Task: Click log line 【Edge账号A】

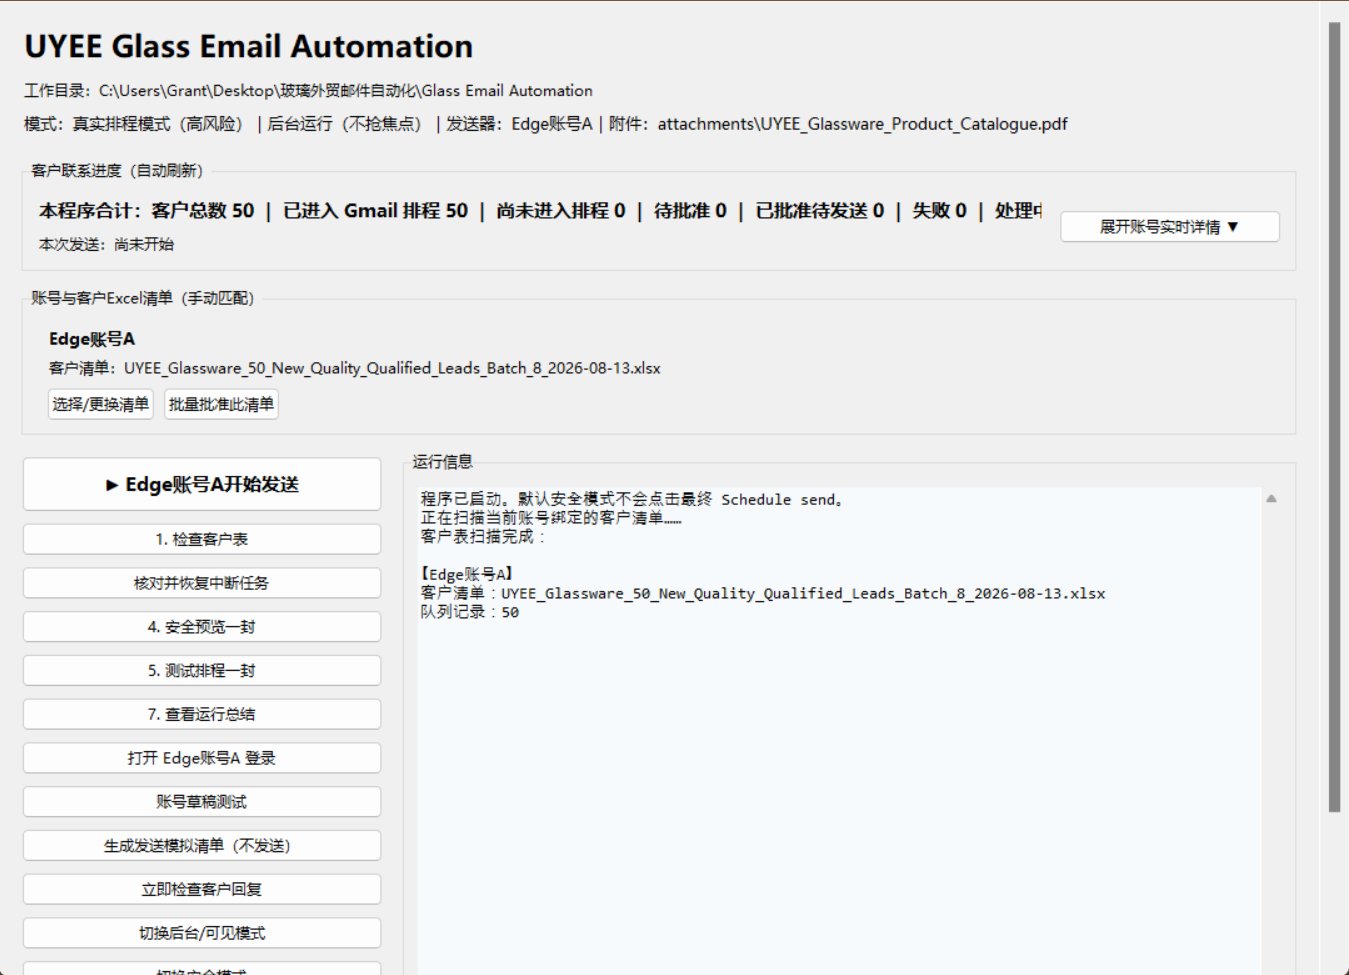Action: (467, 575)
